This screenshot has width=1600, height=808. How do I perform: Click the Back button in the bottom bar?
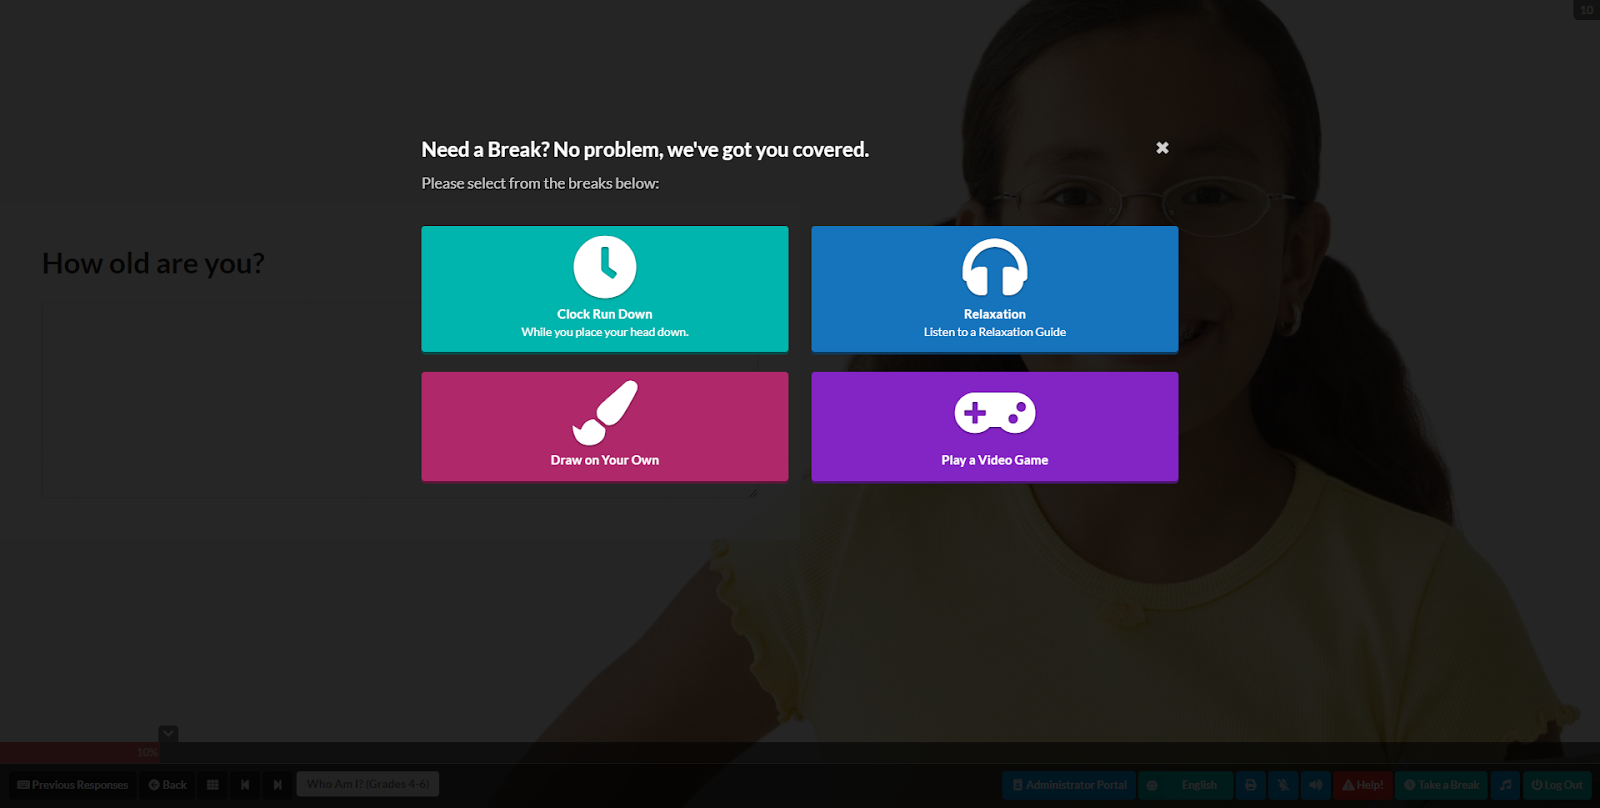click(168, 785)
